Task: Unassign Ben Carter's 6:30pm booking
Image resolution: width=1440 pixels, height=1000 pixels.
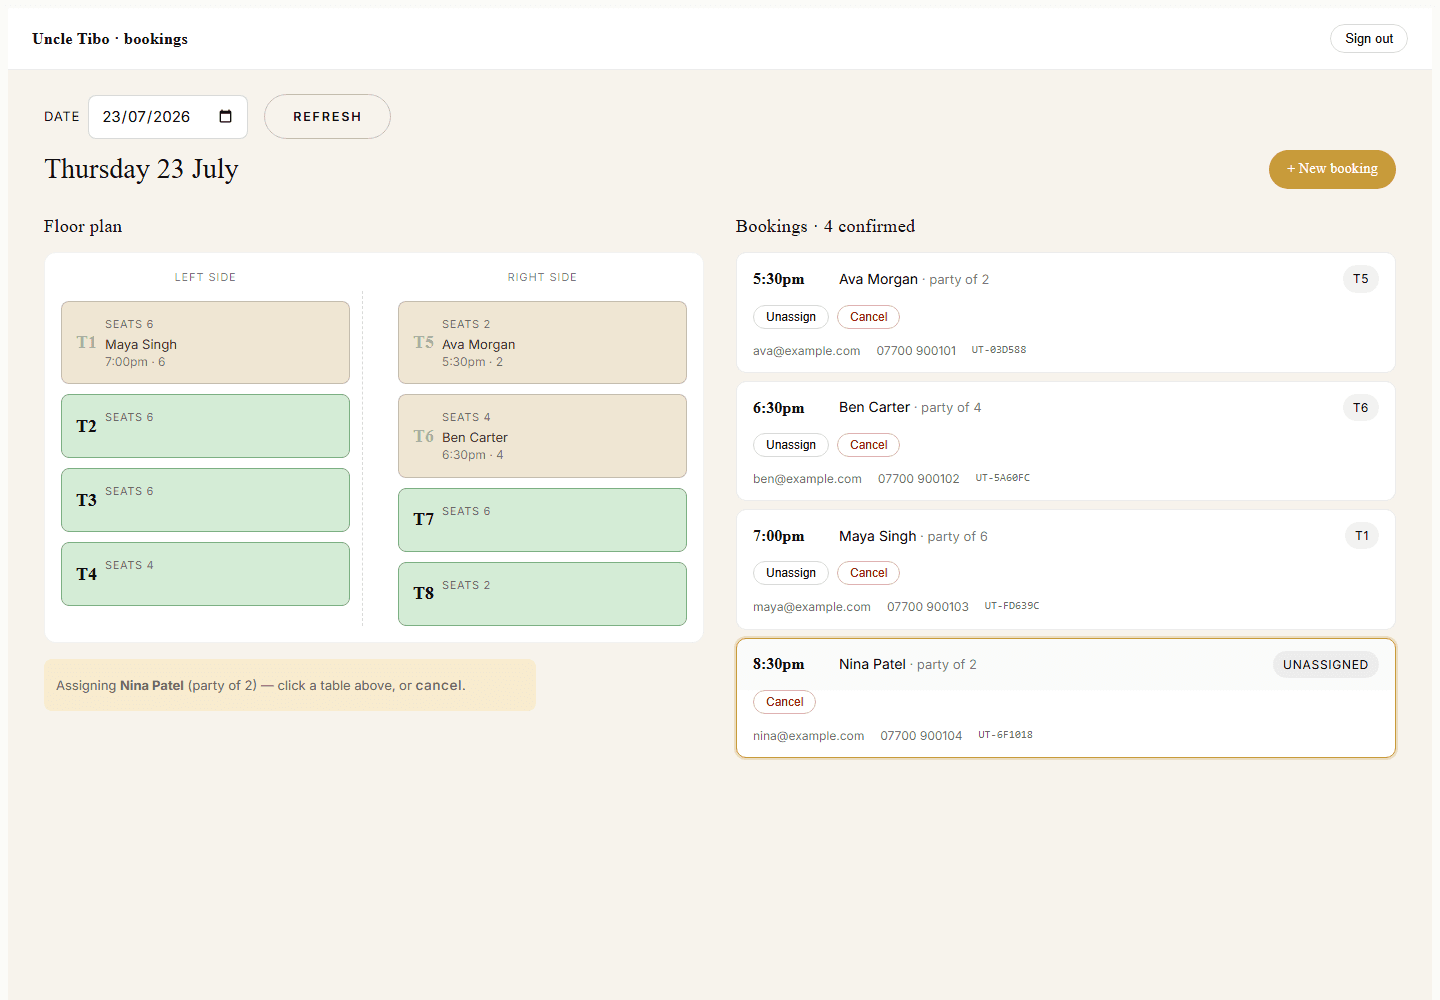Action: 791,445
